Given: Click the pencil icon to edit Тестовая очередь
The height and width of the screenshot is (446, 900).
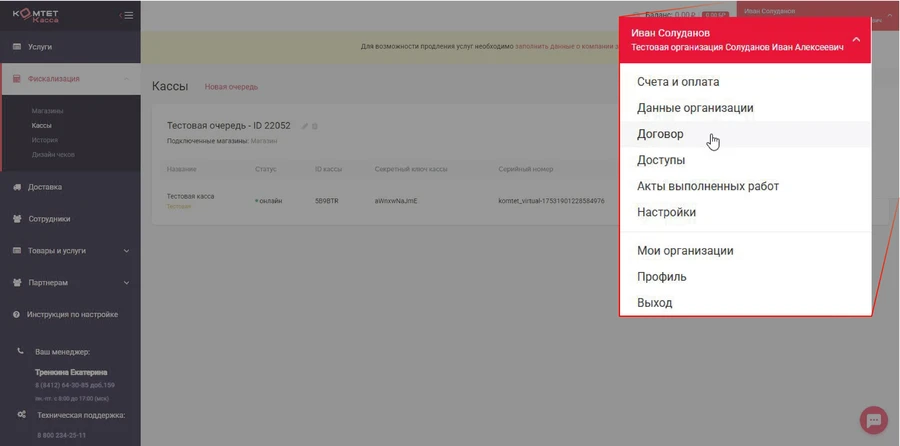Looking at the screenshot, I should 305,126.
